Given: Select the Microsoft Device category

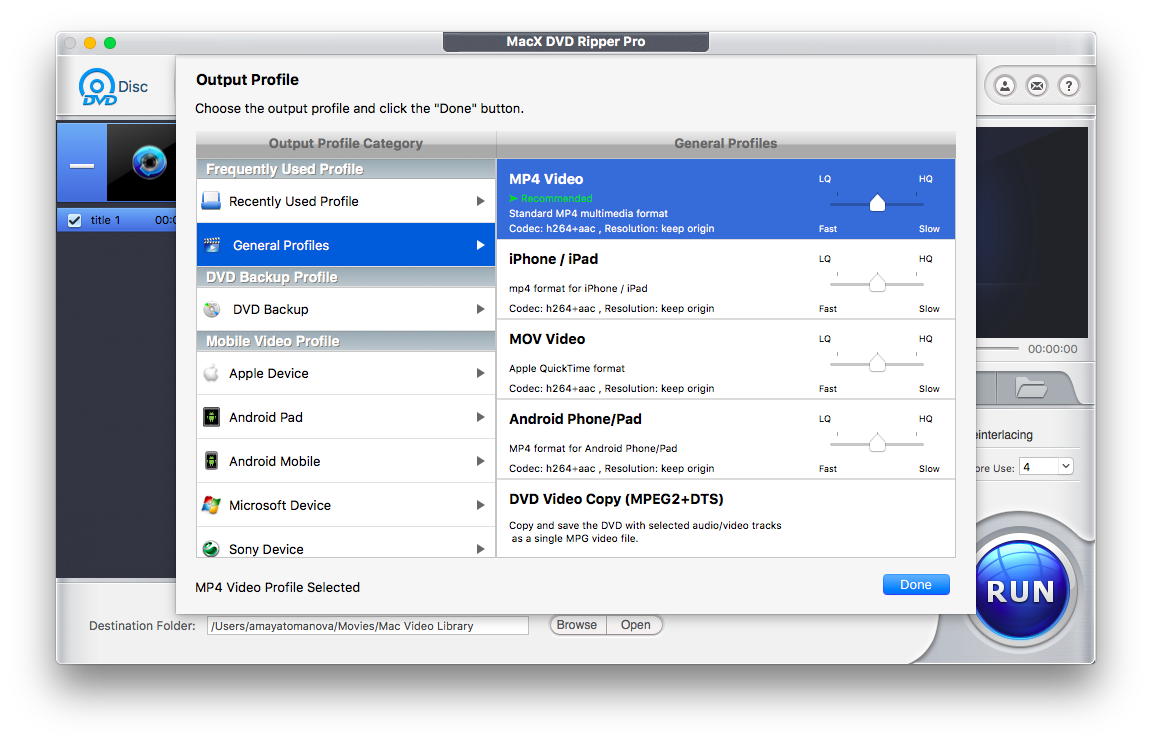Looking at the screenshot, I should point(346,505).
